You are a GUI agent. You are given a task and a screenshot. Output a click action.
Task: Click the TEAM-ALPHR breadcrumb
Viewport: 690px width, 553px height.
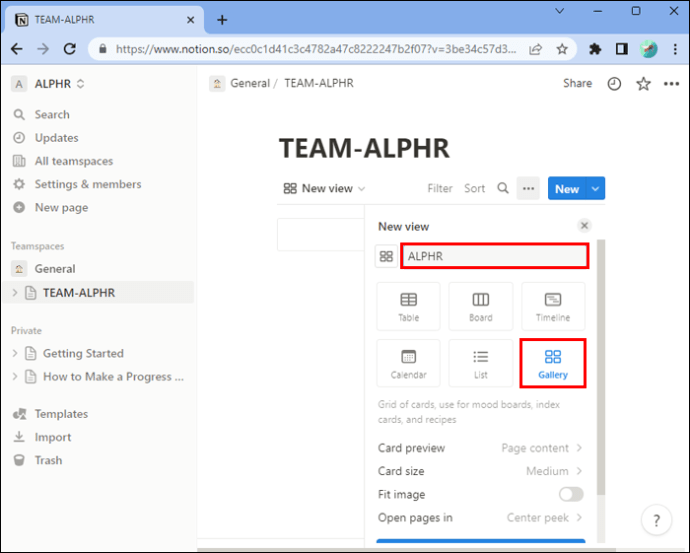[319, 83]
